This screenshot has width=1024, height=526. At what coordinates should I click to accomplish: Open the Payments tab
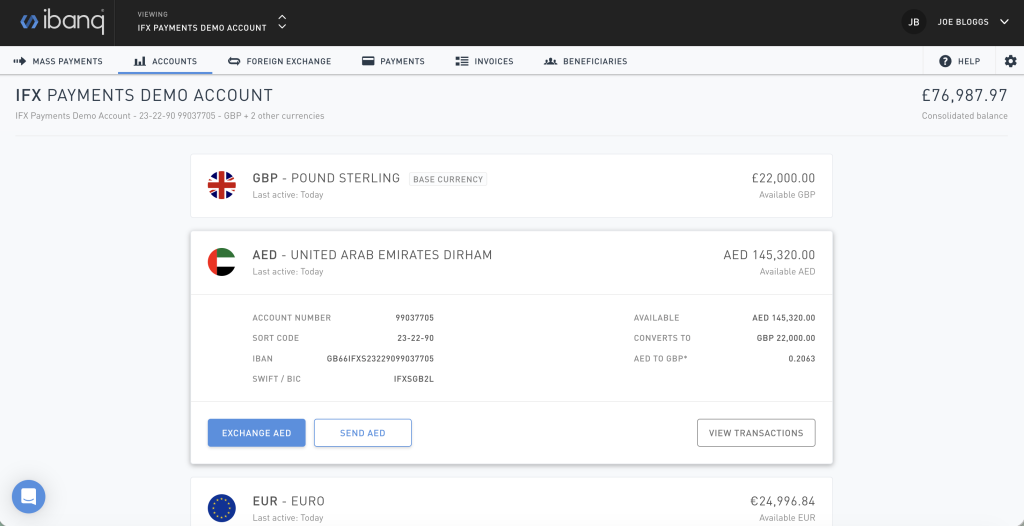pyautogui.click(x=393, y=61)
